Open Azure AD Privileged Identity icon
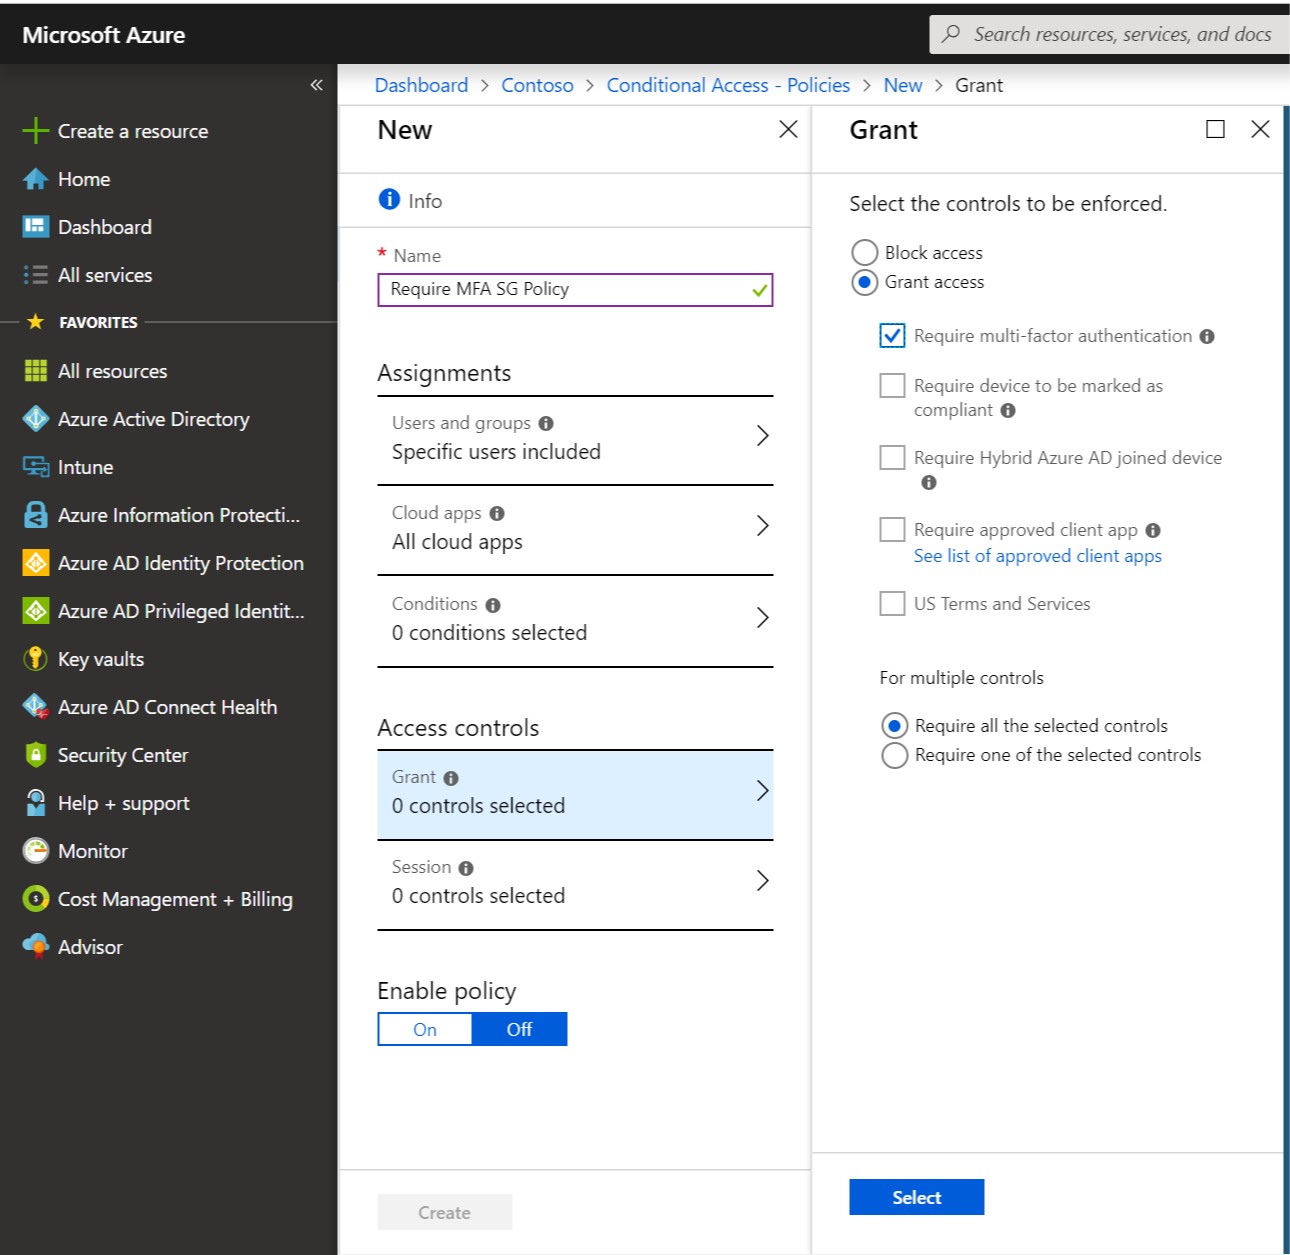 (36, 611)
